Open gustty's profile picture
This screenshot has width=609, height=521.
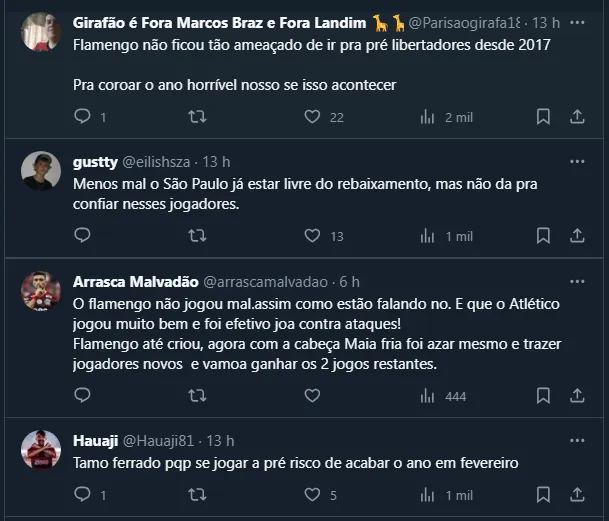(x=41, y=171)
